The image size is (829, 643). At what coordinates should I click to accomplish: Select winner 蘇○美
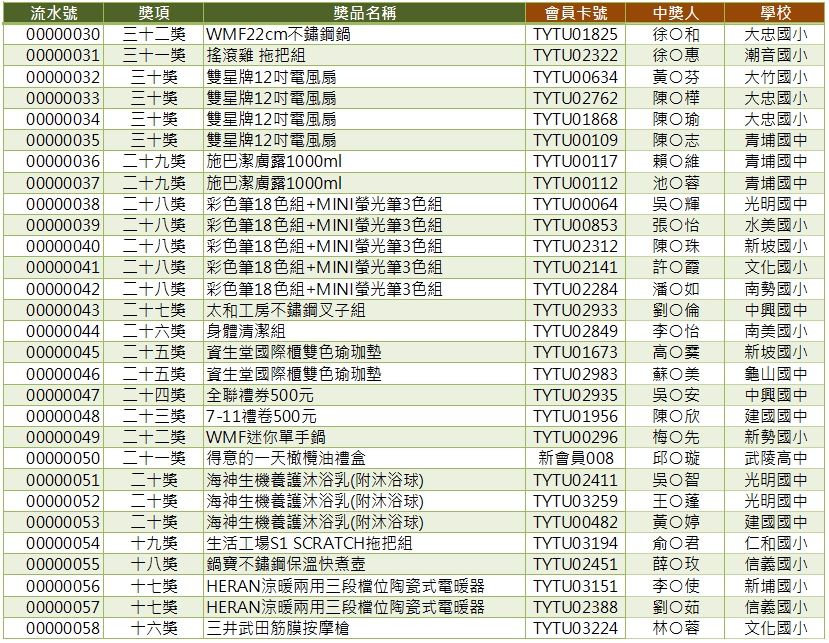[676, 374]
